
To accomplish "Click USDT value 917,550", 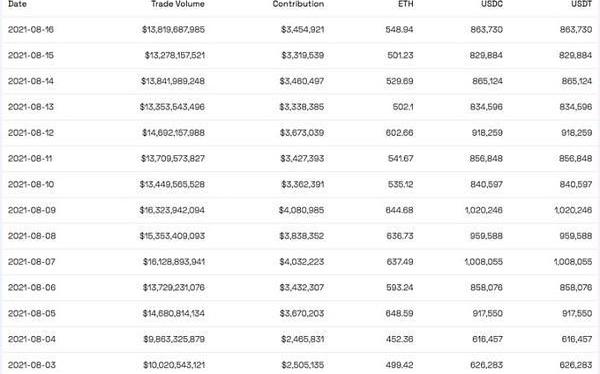I will point(577,314).
